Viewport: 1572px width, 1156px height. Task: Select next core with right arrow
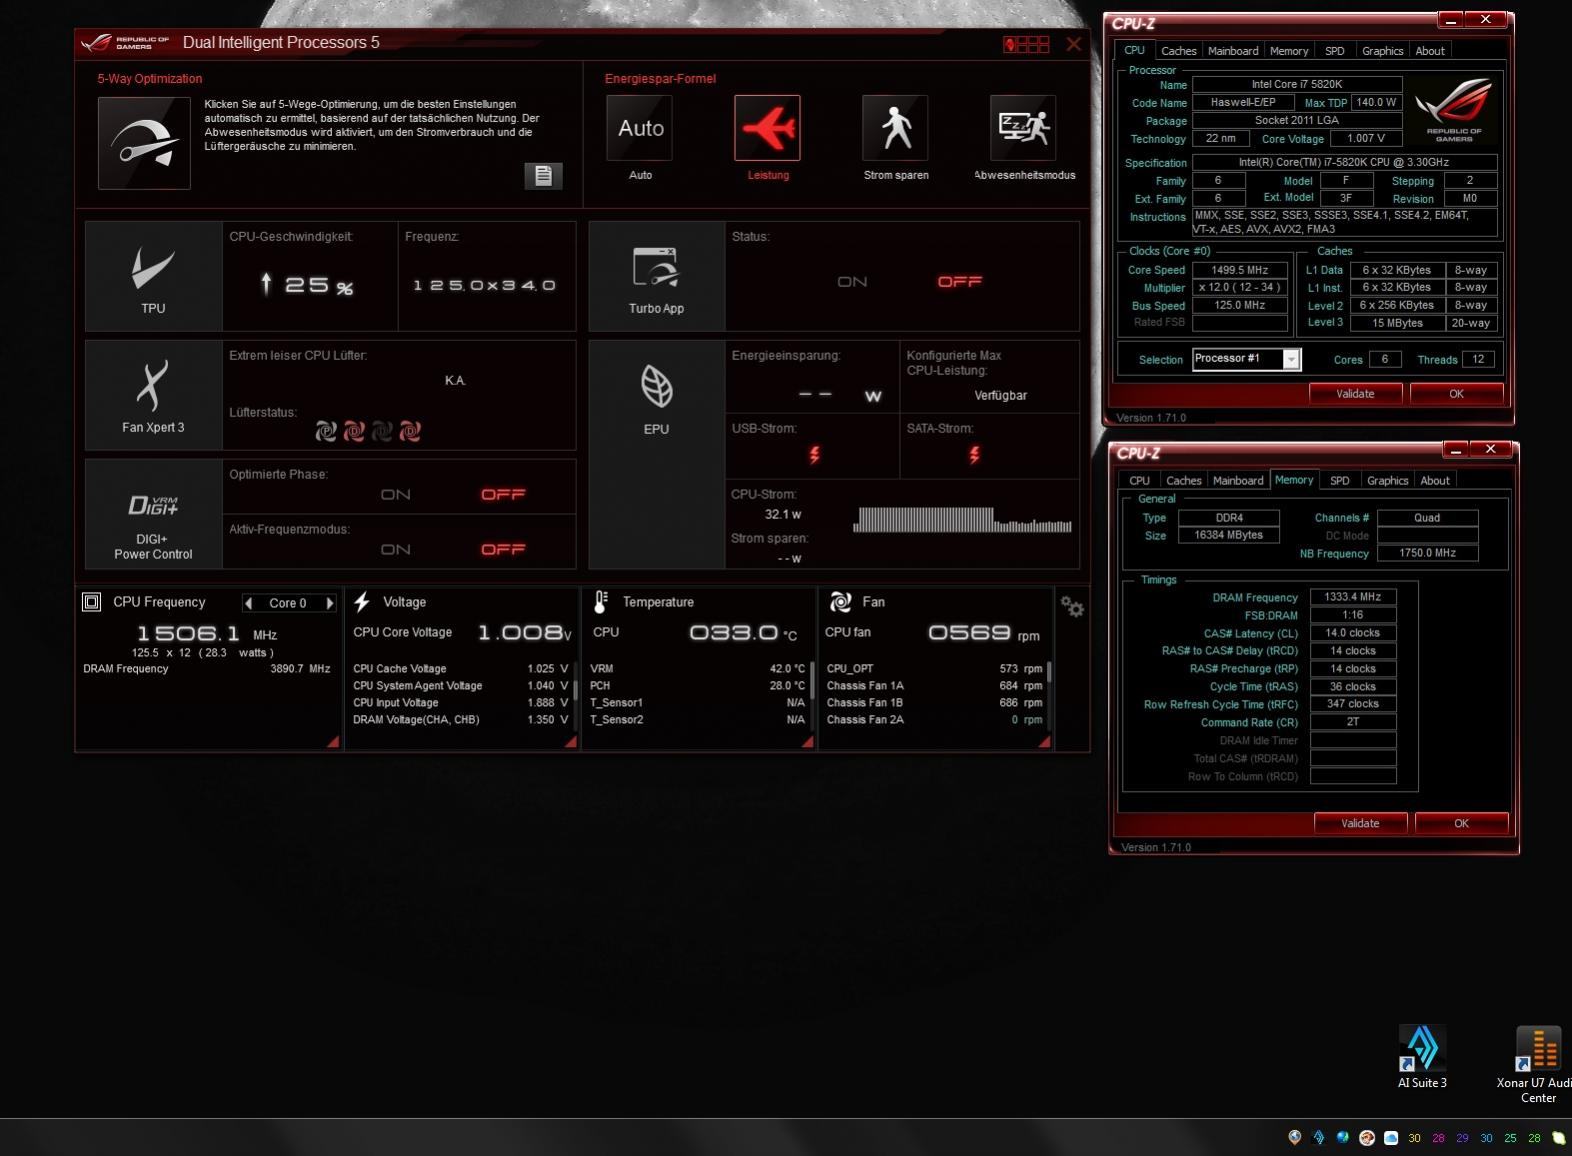point(329,603)
